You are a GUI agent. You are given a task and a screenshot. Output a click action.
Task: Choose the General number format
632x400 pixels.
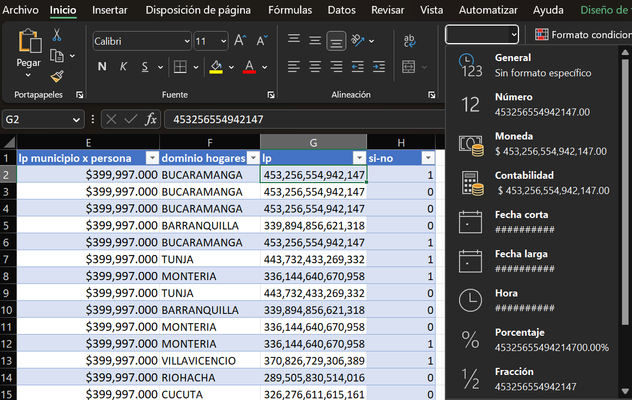[532, 65]
